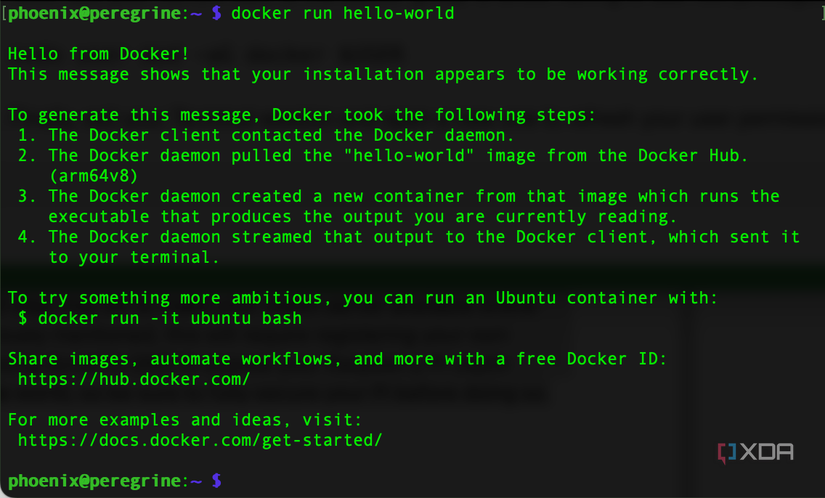
Task: Open the docs.docker.com/get-started link
Action: [200, 440]
